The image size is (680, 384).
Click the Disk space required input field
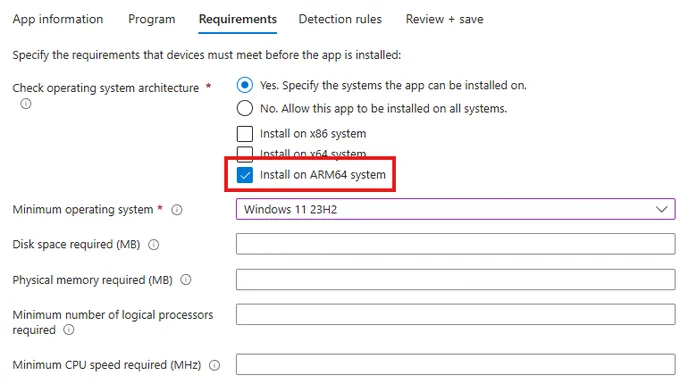coord(455,244)
